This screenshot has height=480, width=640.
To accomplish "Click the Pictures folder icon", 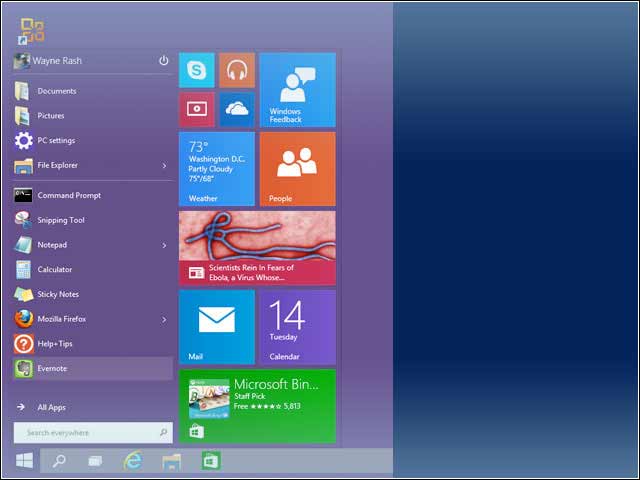I will pyautogui.click(x=22, y=116).
